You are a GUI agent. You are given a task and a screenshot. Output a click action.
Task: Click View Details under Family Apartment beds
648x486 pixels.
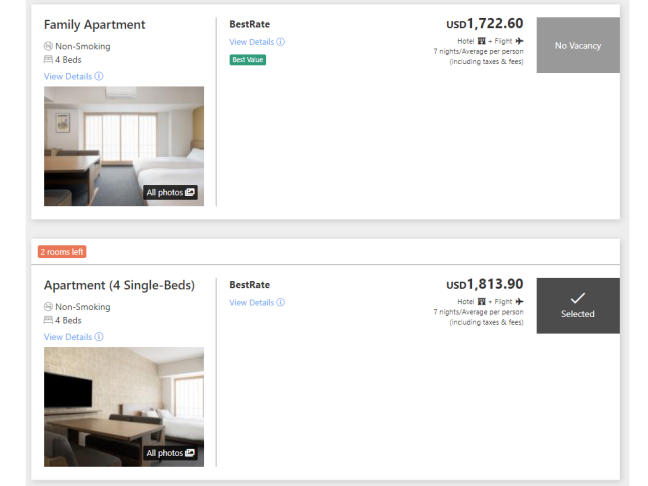[x=74, y=76]
